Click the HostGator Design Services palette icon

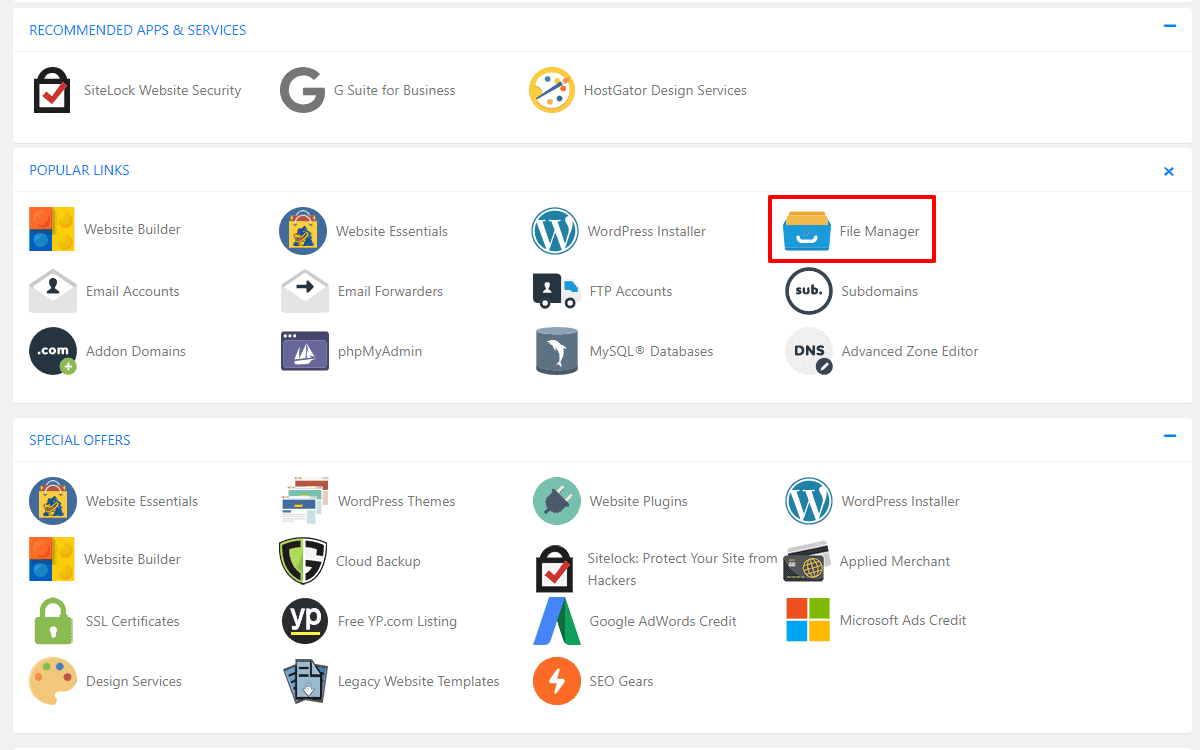coord(552,90)
